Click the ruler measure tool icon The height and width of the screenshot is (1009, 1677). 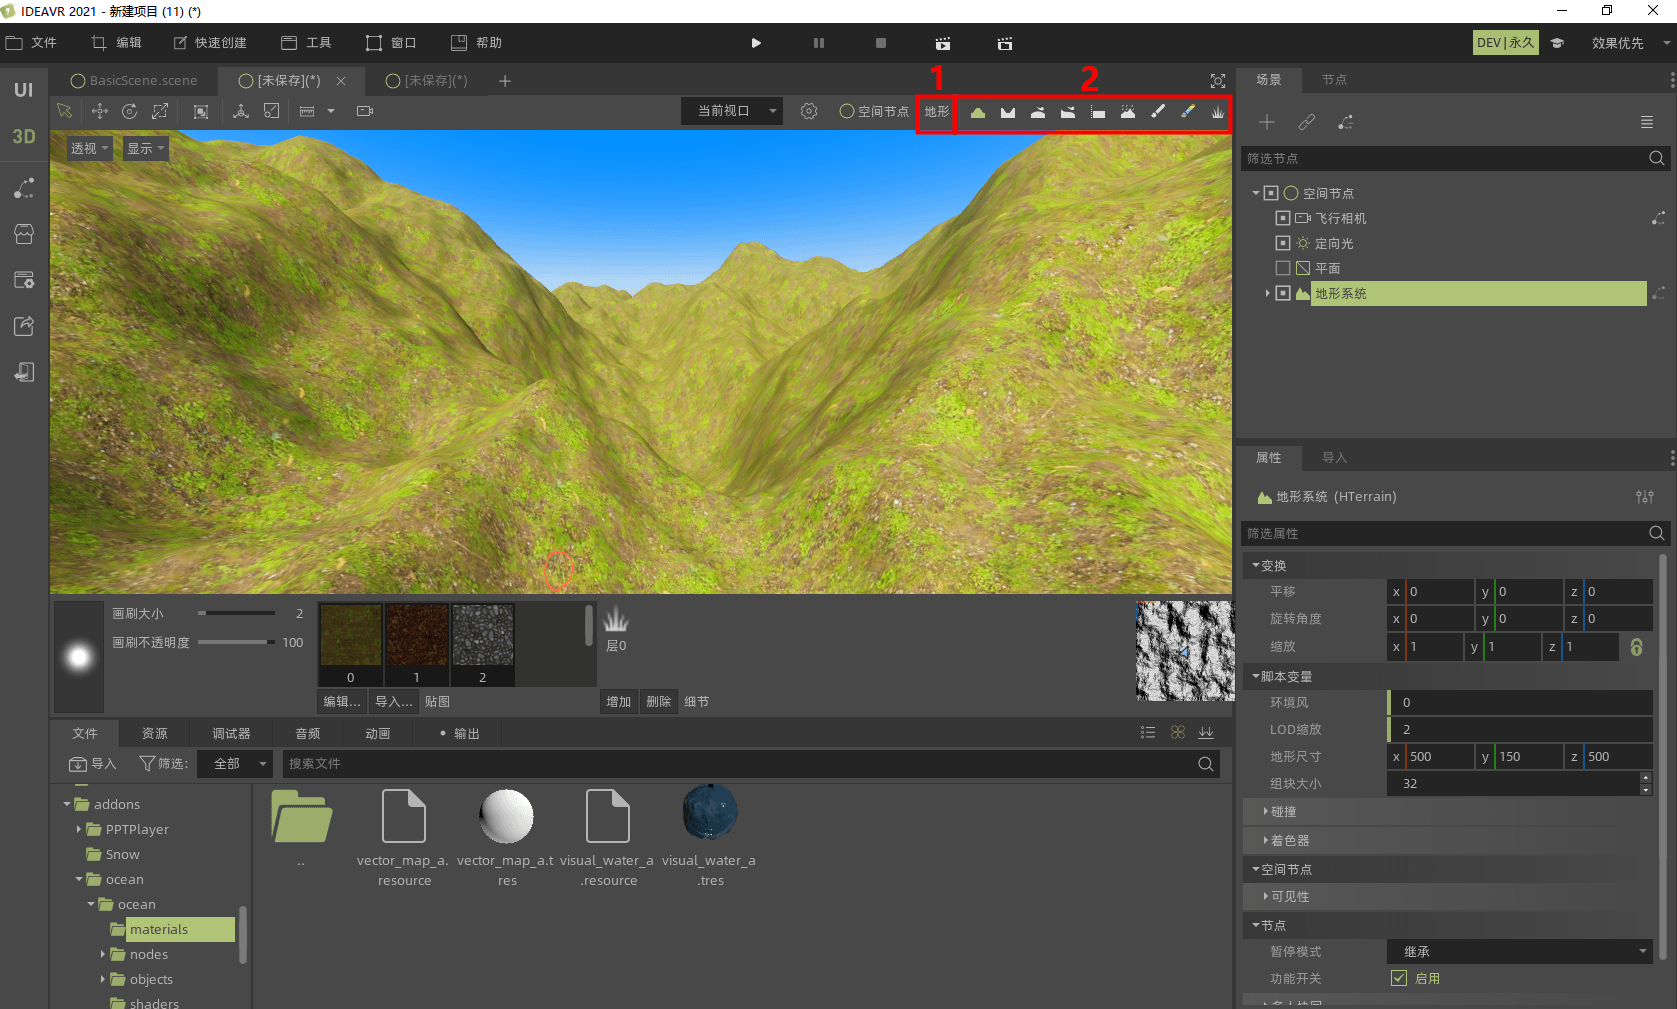(x=307, y=111)
